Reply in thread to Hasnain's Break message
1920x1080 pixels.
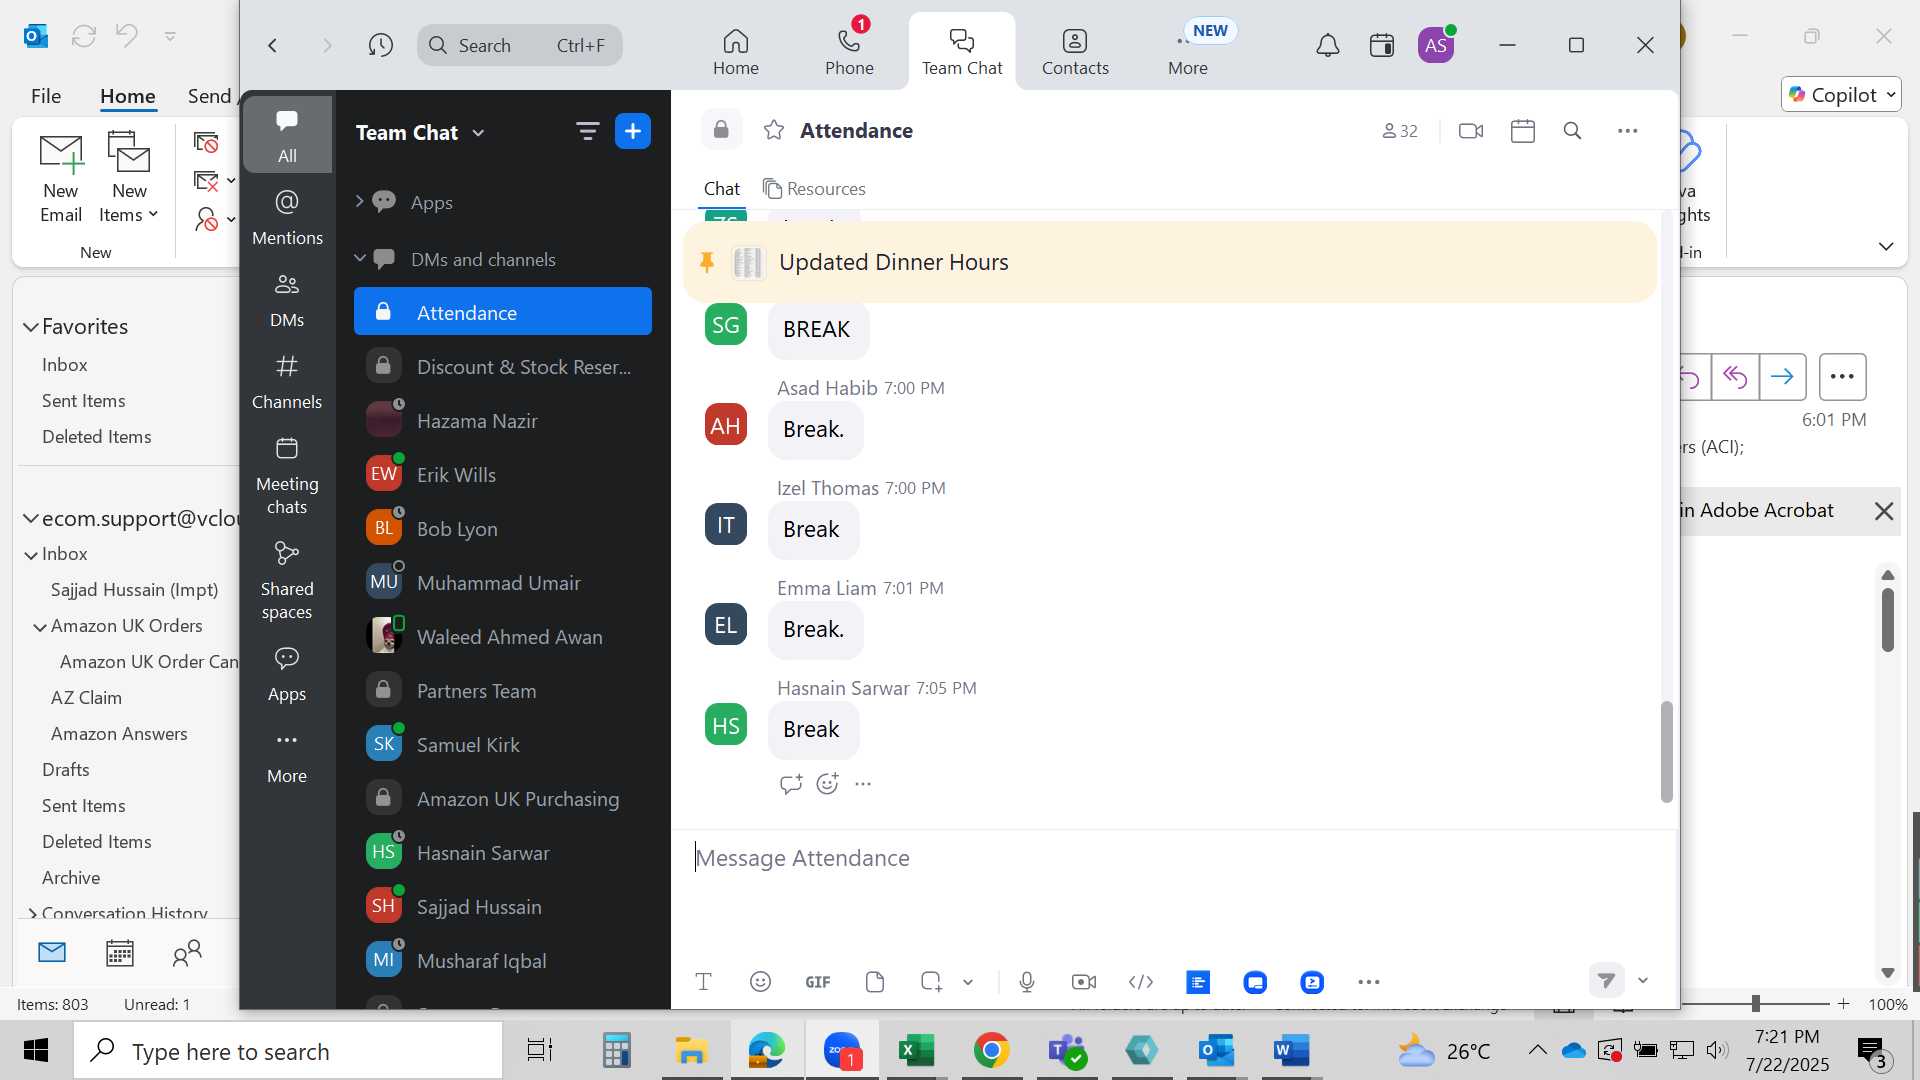coord(790,784)
